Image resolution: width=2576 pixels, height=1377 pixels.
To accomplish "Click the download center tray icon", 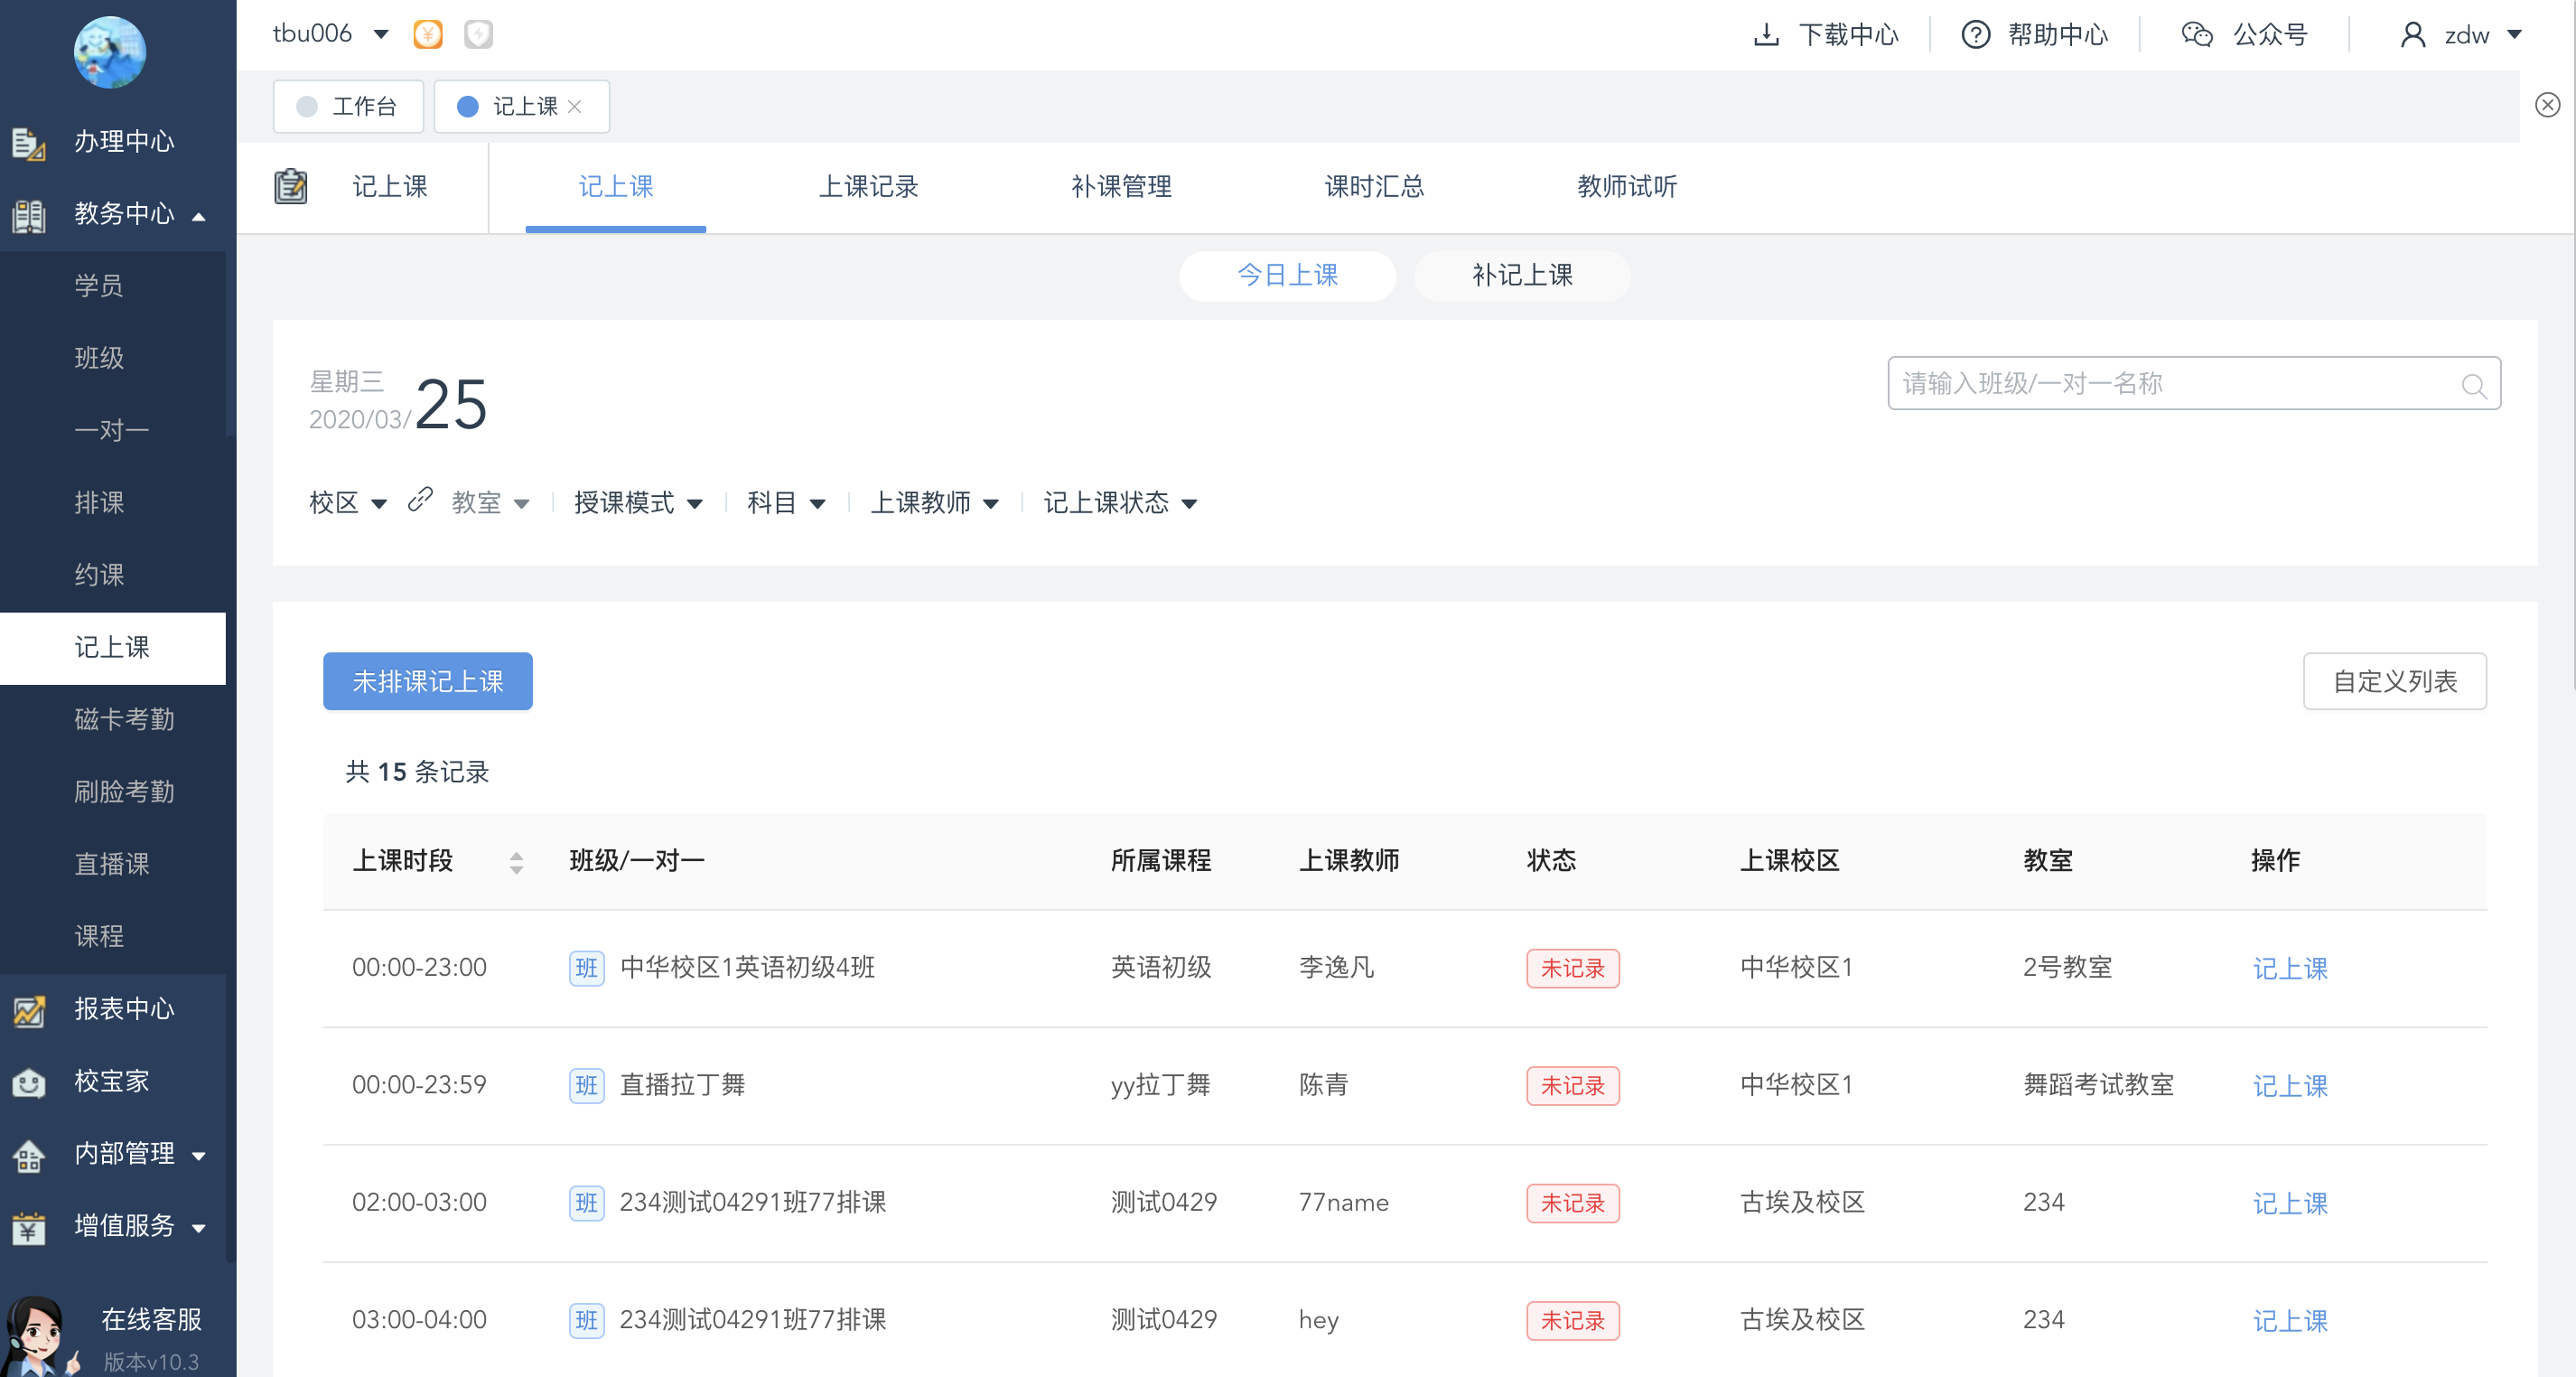I will (x=1766, y=35).
